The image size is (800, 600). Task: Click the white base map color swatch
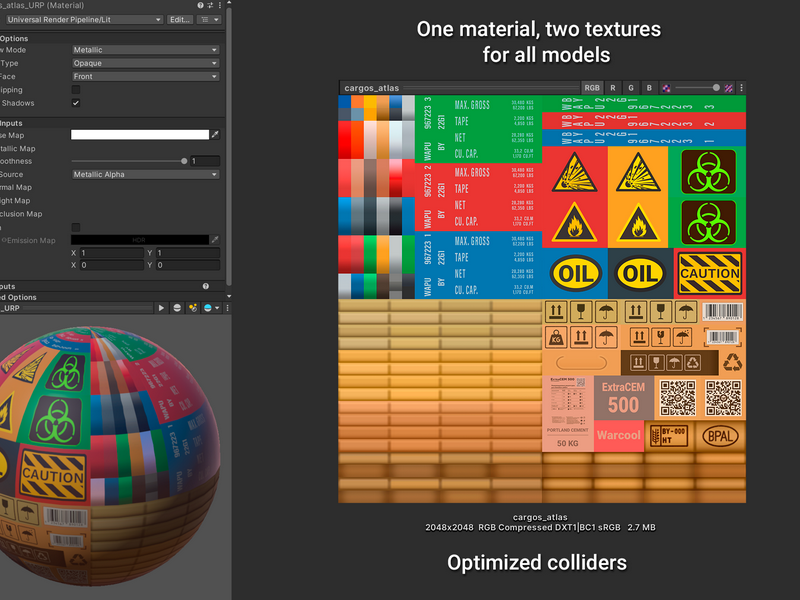point(140,135)
